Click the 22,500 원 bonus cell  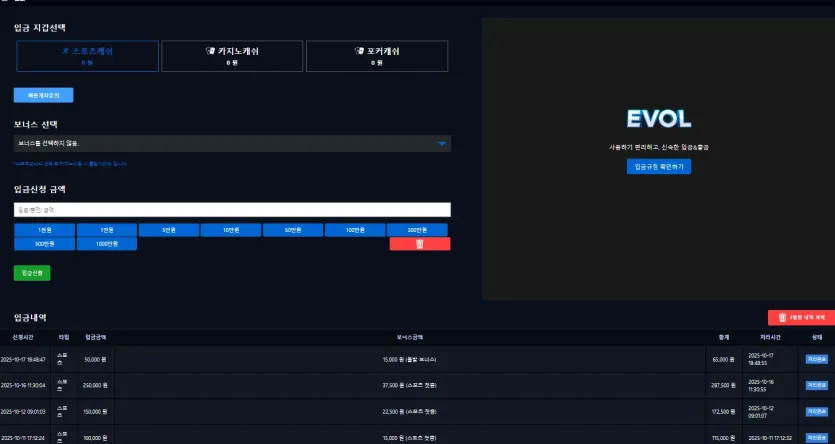pyautogui.click(x=410, y=412)
